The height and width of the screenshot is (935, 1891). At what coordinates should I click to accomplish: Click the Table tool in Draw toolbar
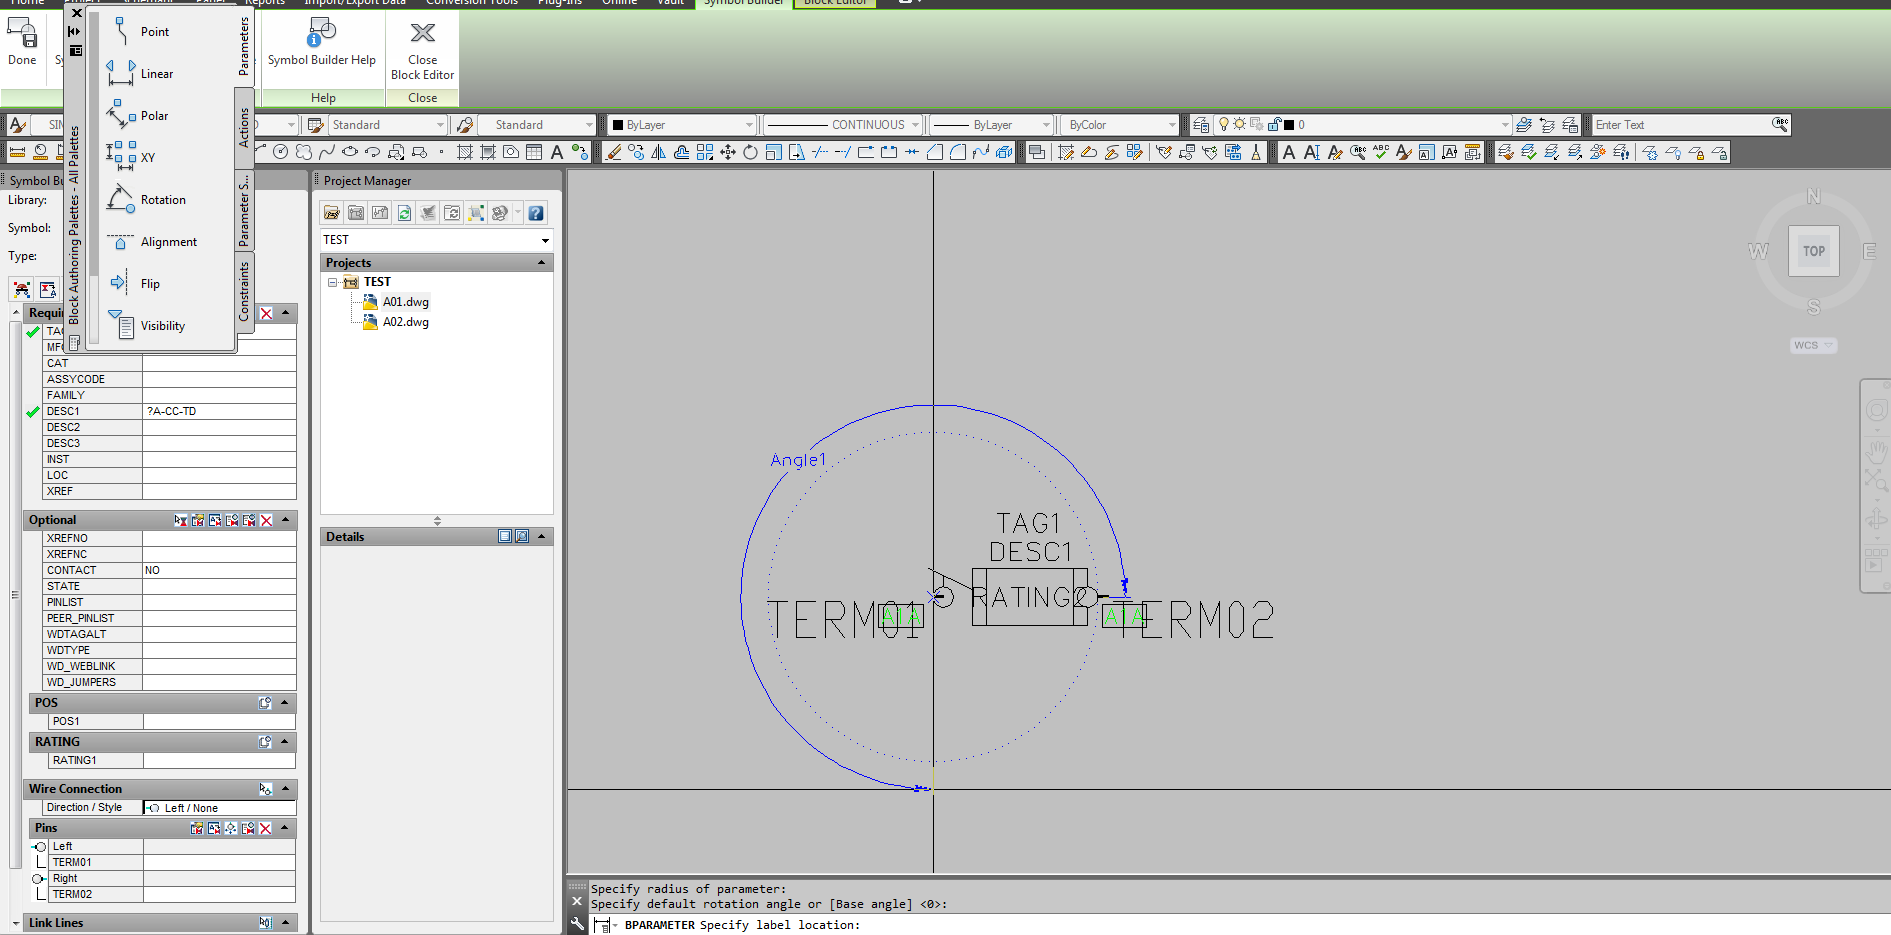tap(534, 152)
